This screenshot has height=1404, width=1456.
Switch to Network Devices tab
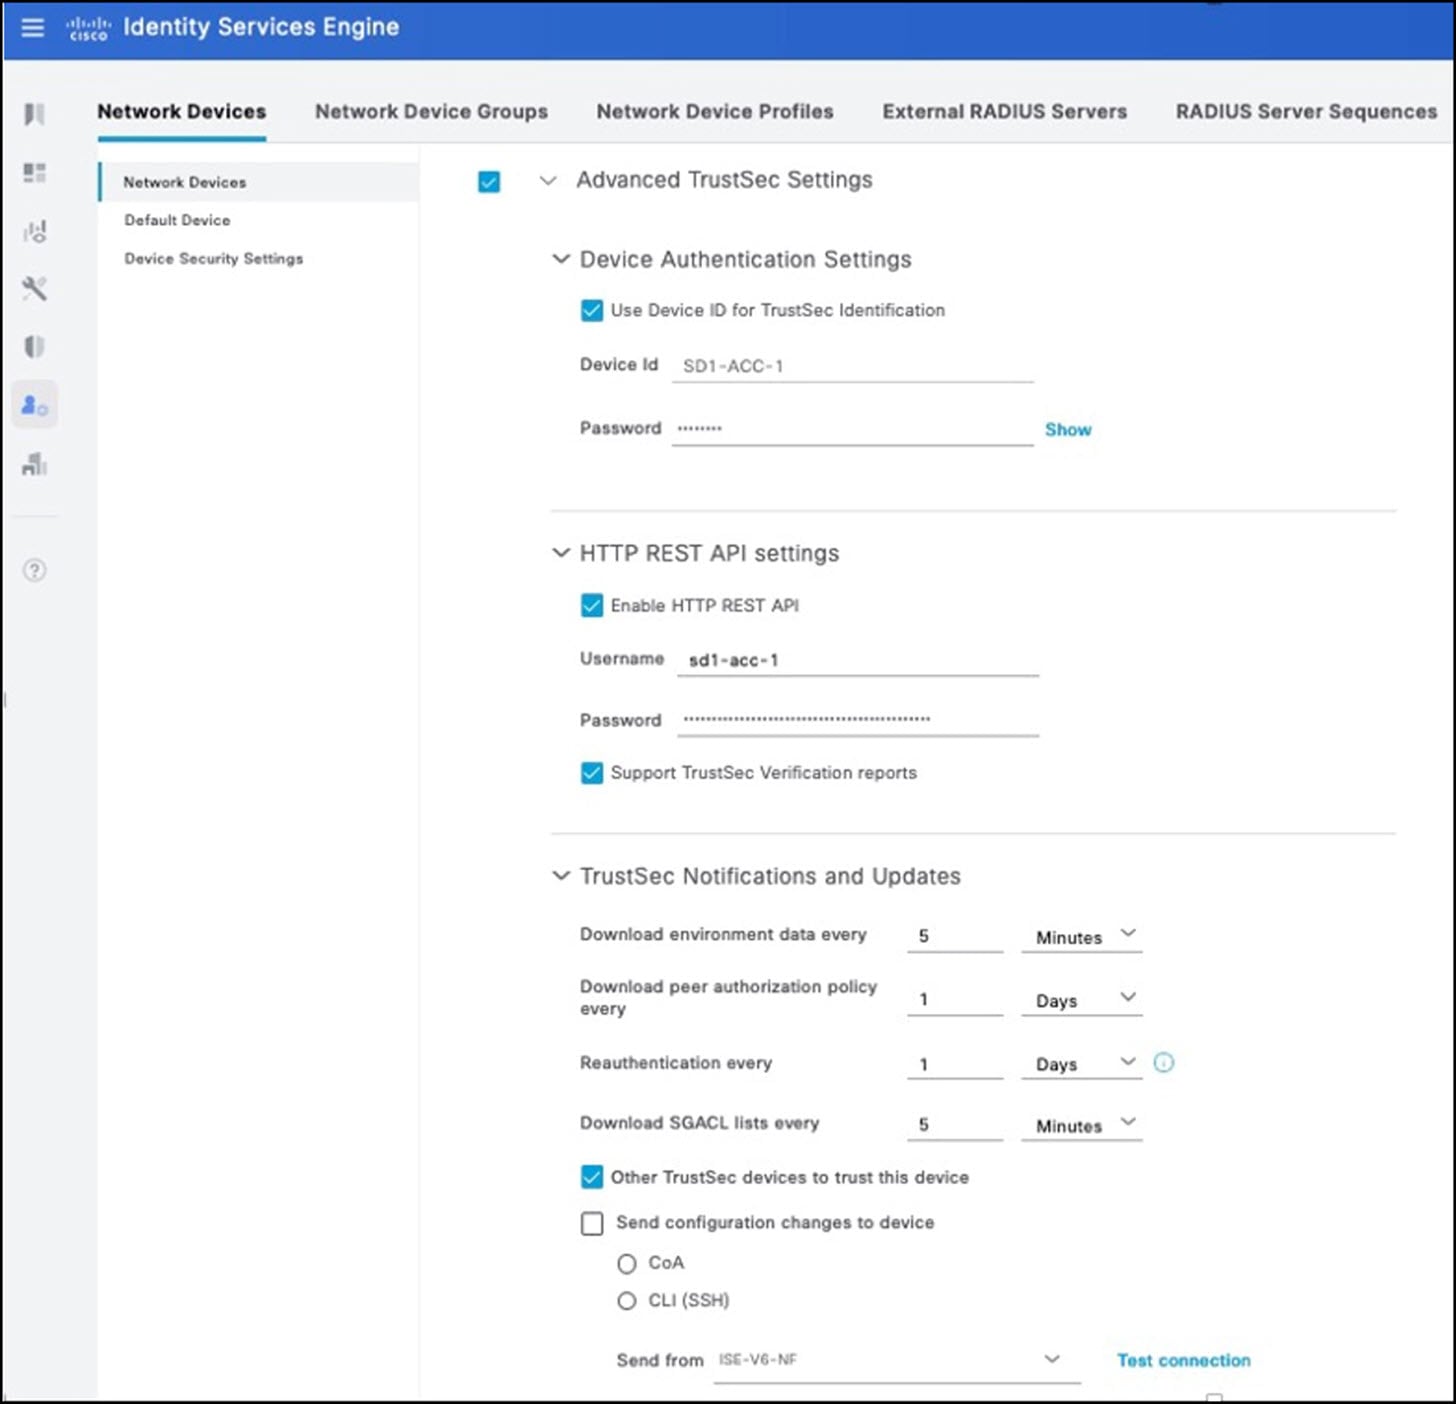pos(182,112)
